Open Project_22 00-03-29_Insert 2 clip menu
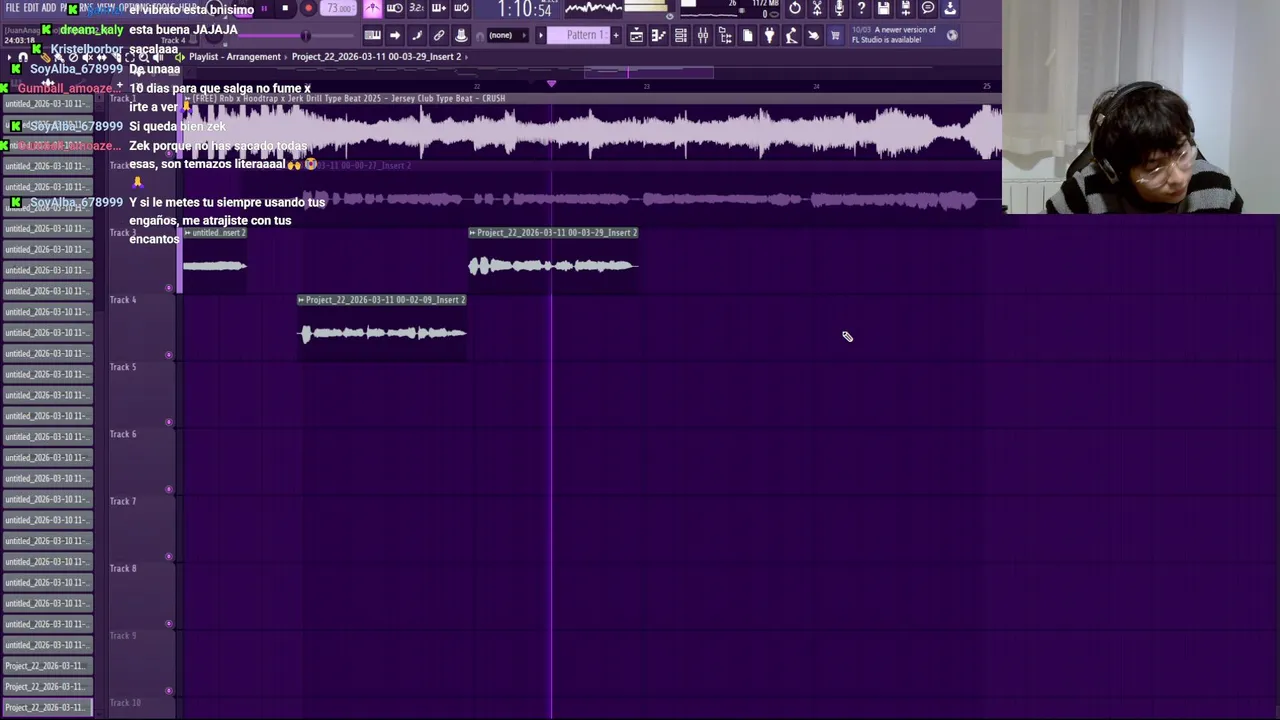 click(473, 233)
